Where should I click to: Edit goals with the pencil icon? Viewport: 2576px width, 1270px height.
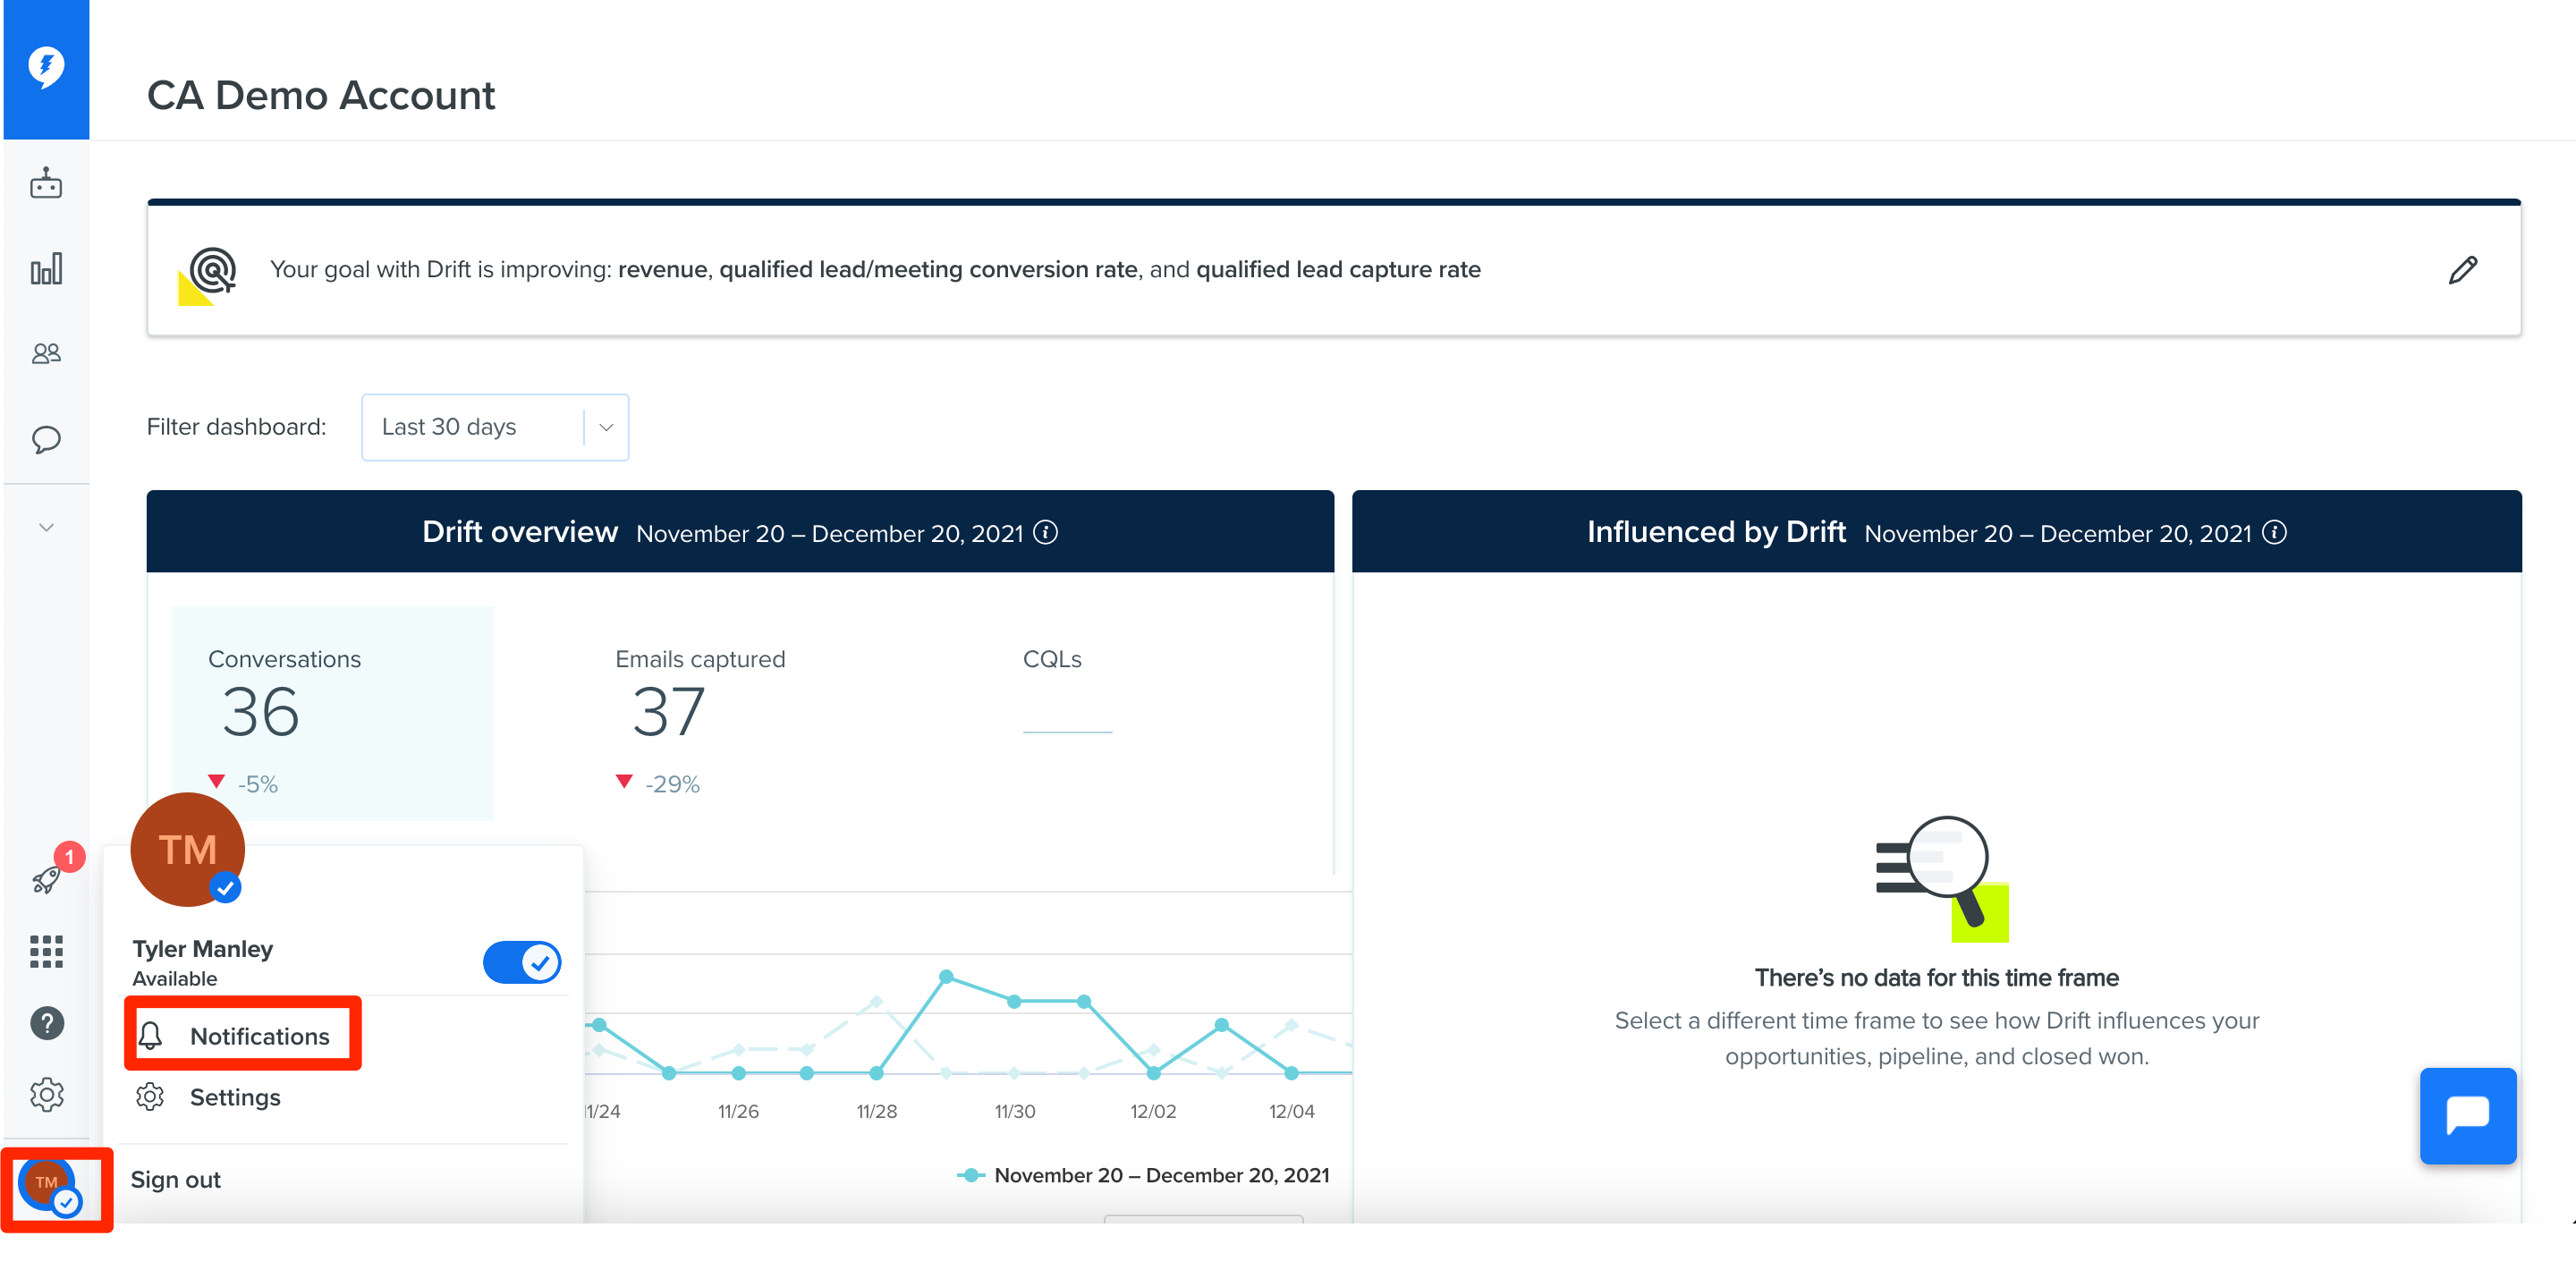(2462, 269)
